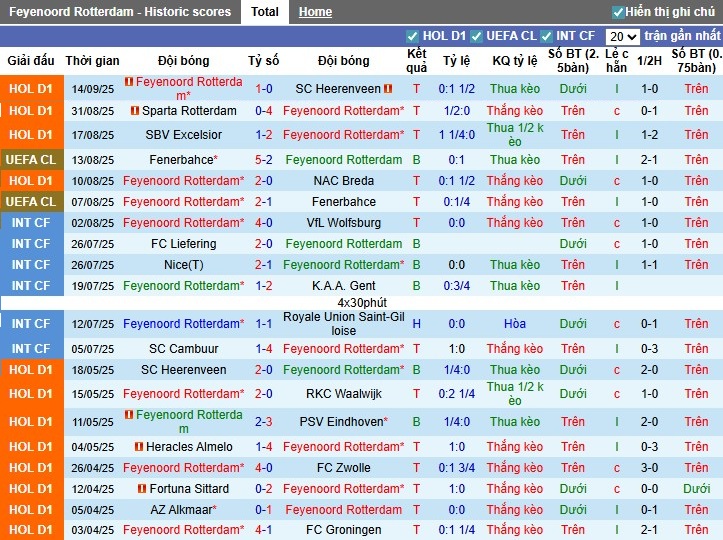Screen dimensions: 723x540
Task: Open the recent matches count dropdown
Action: pyautogui.click(x=621, y=36)
